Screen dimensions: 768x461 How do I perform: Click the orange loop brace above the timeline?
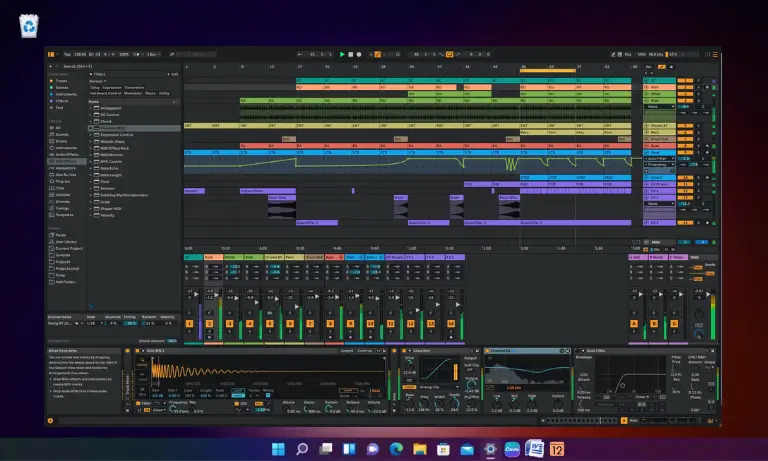click(x=548, y=71)
